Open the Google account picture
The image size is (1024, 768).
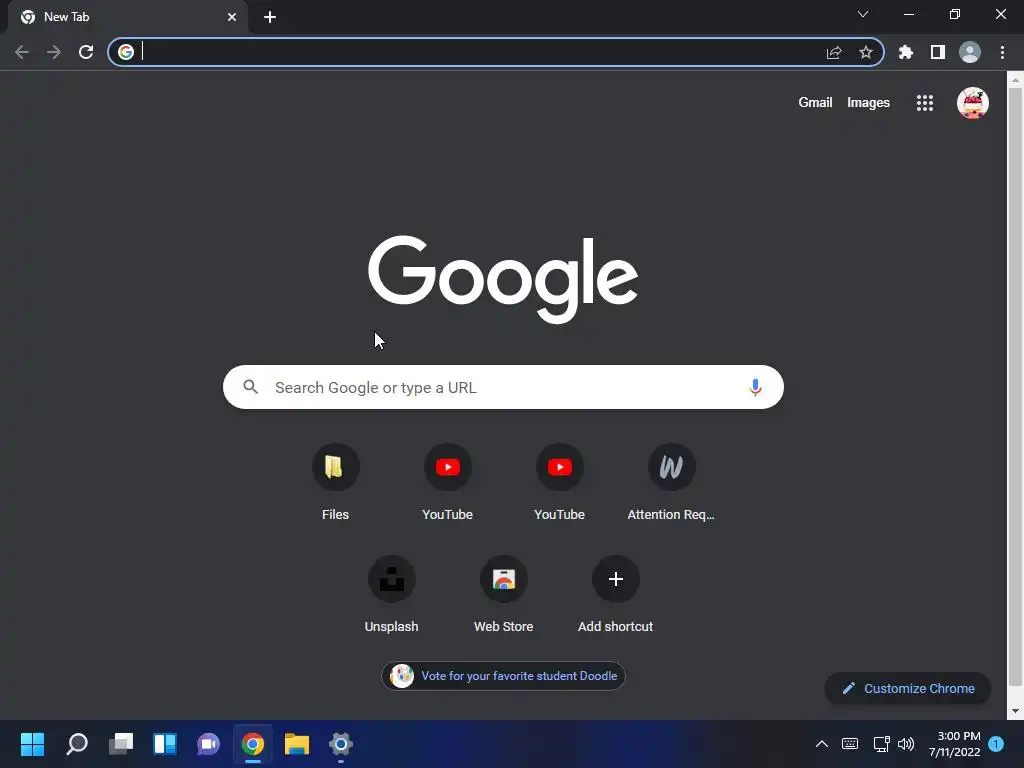pos(972,103)
